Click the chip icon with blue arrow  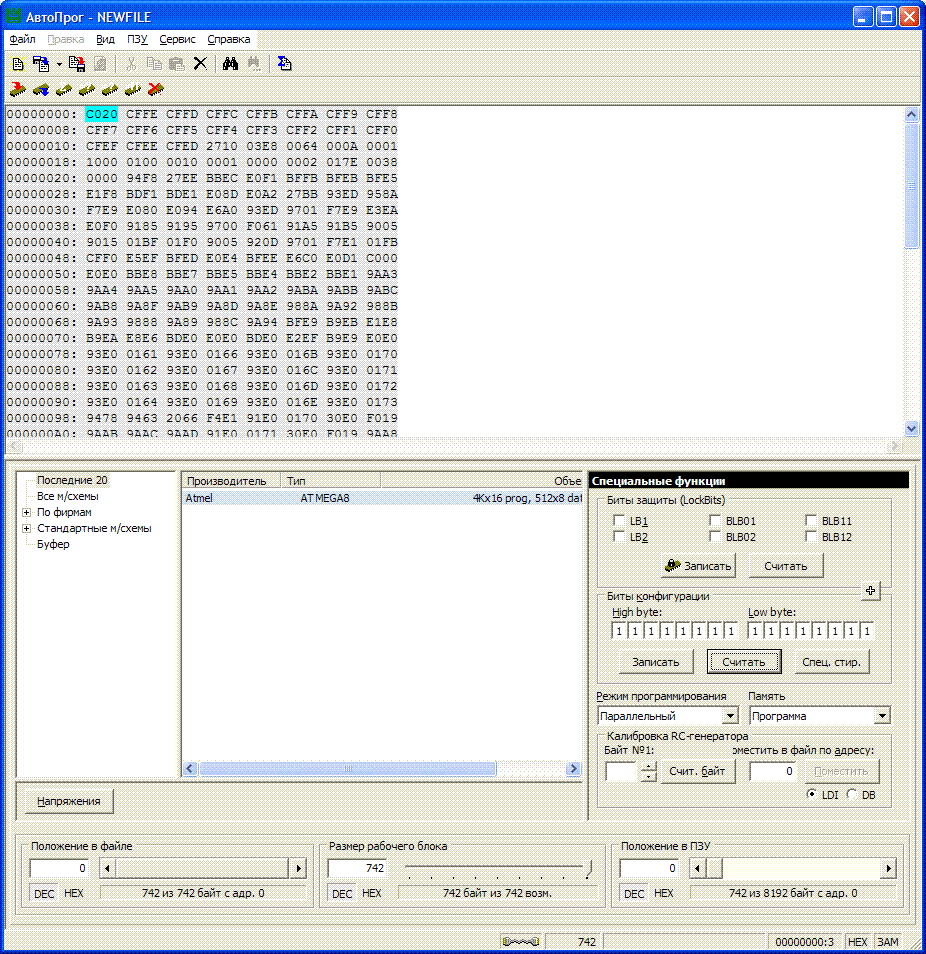click(41, 90)
